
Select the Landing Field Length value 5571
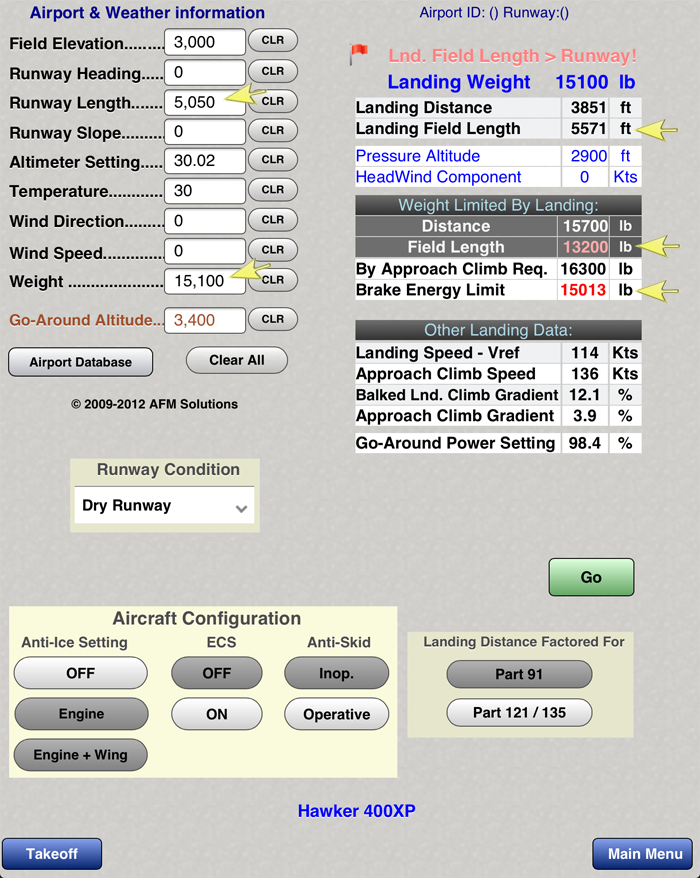pos(589,129)
